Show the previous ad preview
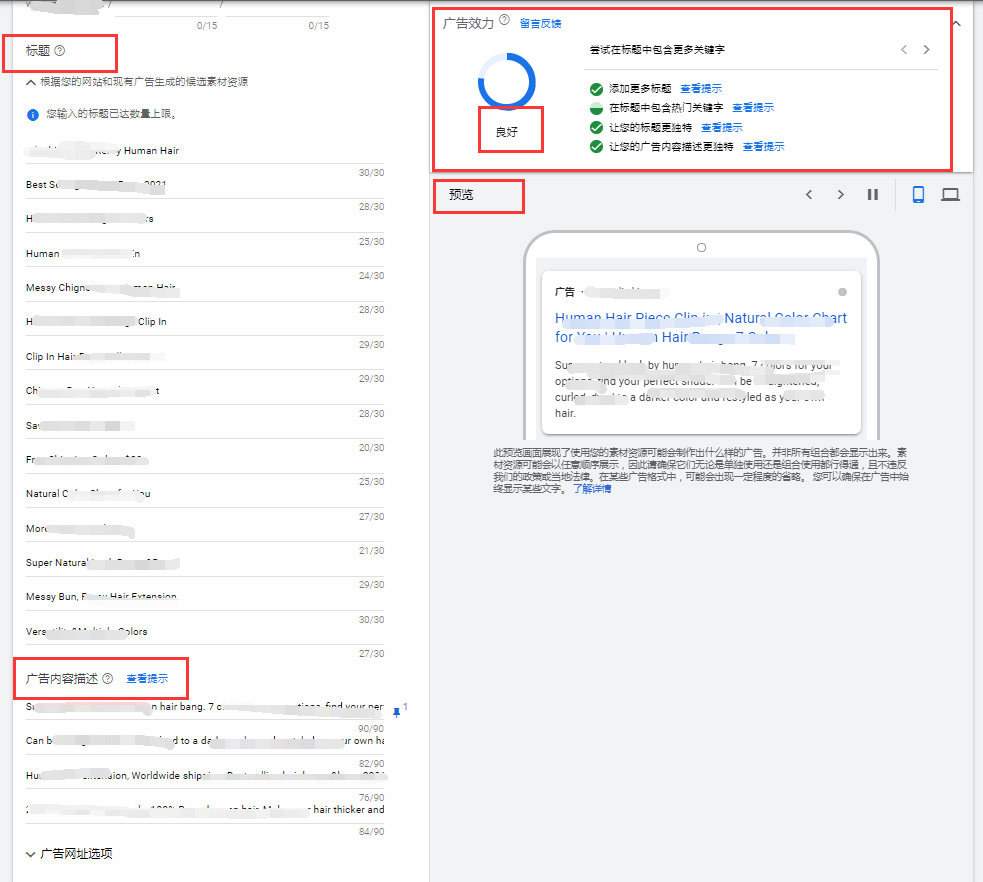This screenshot has width=983, height=882. 809,195
